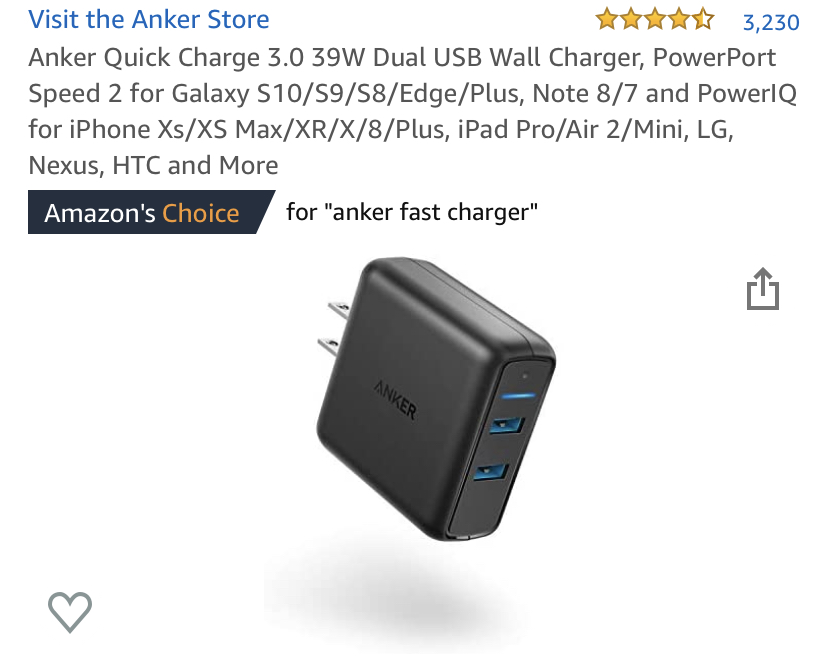Open the 3,230 customer reviews count

pyautogui.click(x=771, y=22)
